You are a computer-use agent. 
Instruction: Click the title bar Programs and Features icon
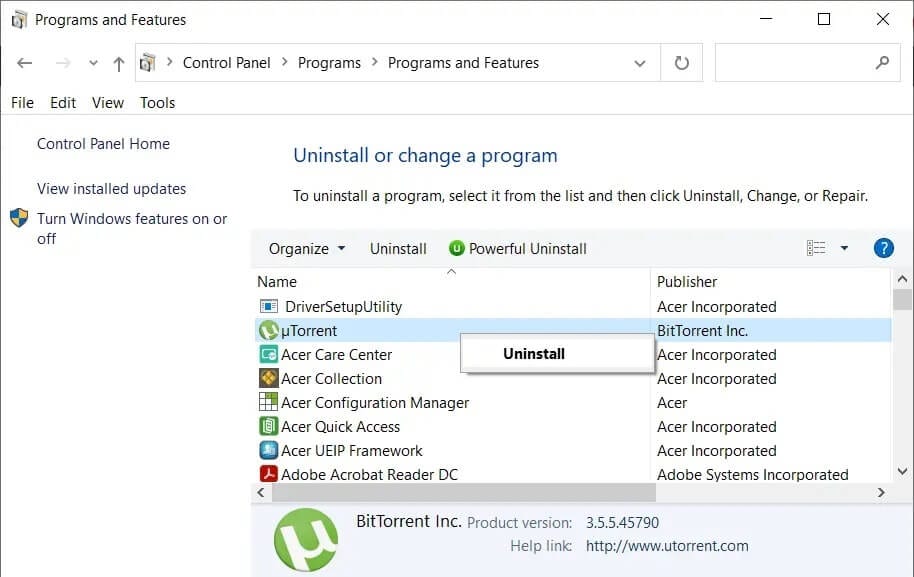point(19,20)
